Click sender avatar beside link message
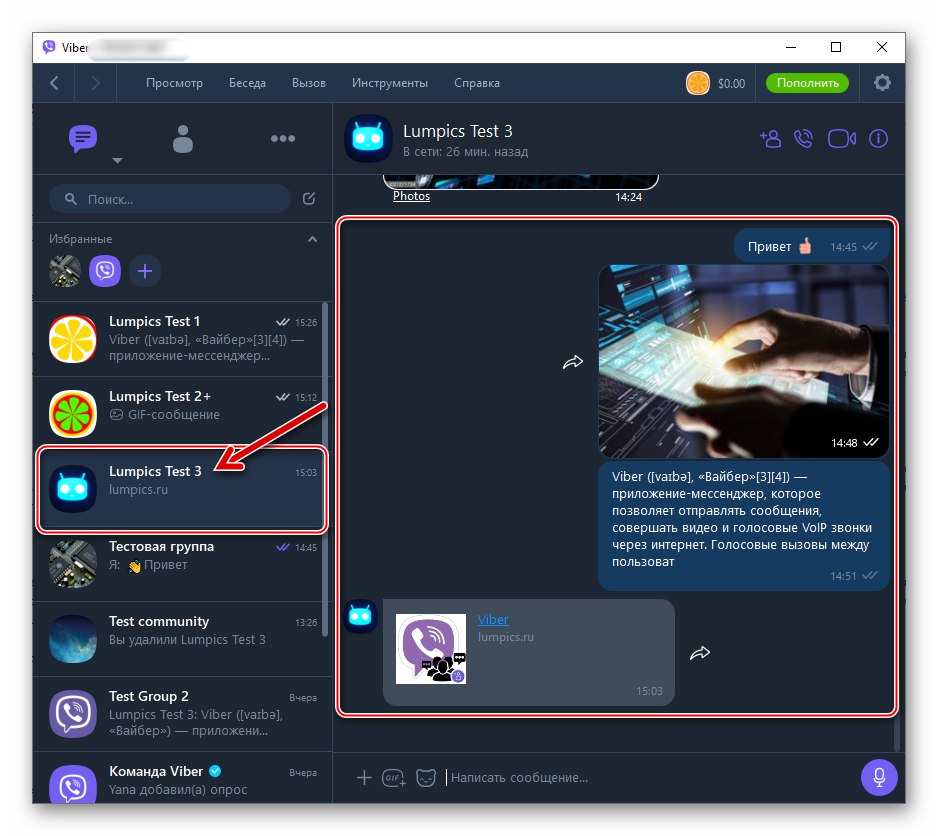The width and height of the screenshot is (938, 836). click(361, 616)
